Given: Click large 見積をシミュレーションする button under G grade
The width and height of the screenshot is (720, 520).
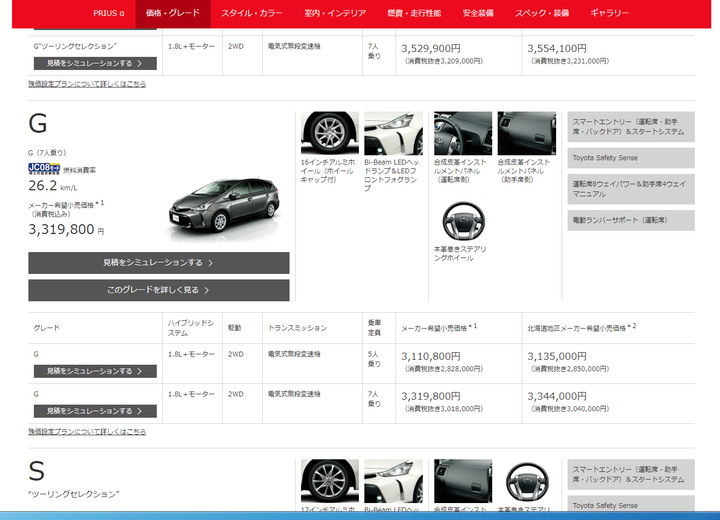Looking at the screenshot, I should pos(159,263).
